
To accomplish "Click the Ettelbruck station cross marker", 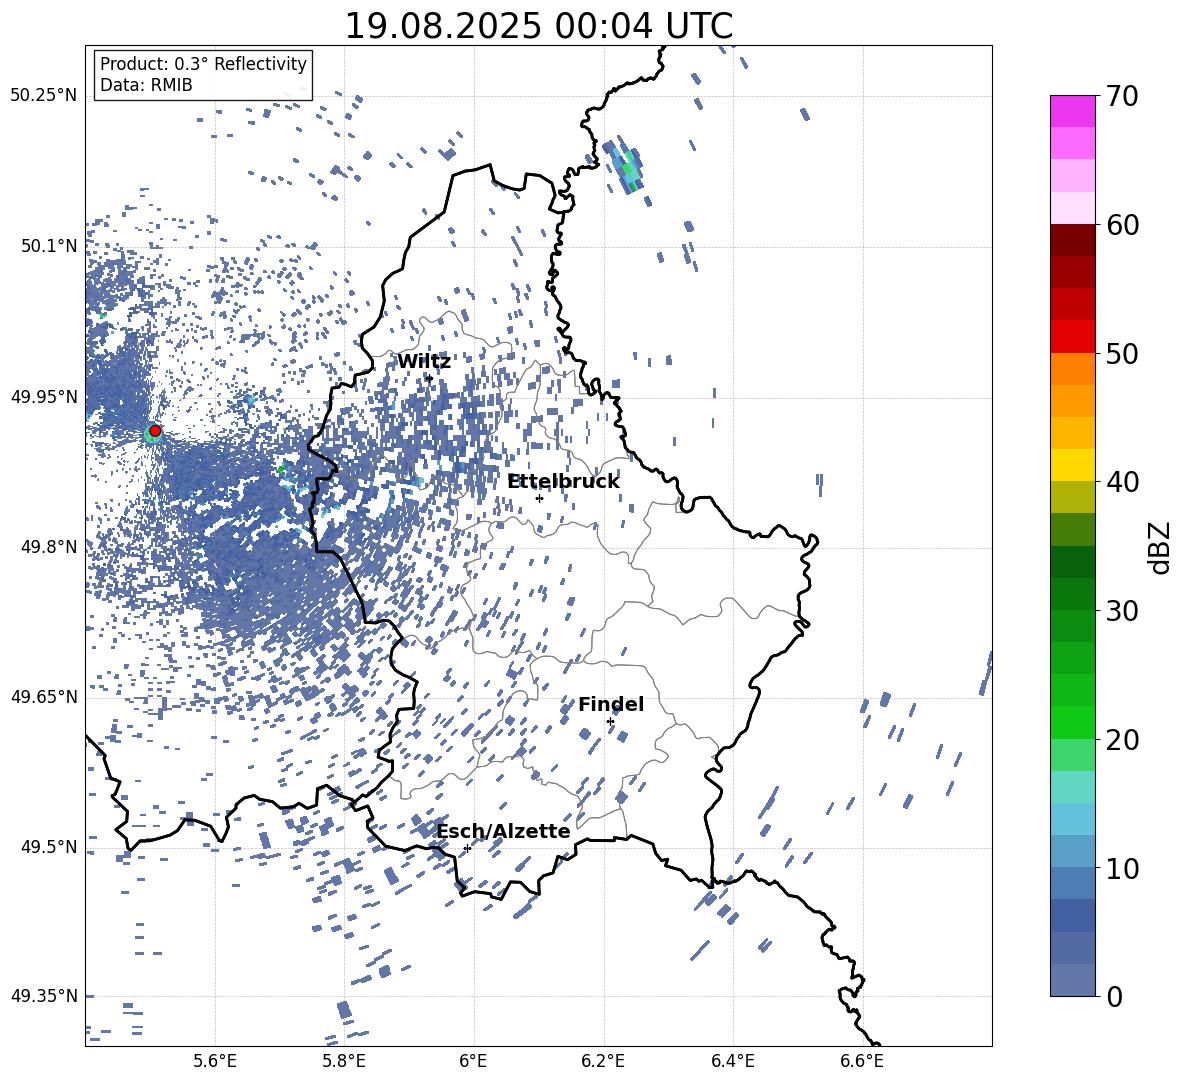I will coord(539,498).
